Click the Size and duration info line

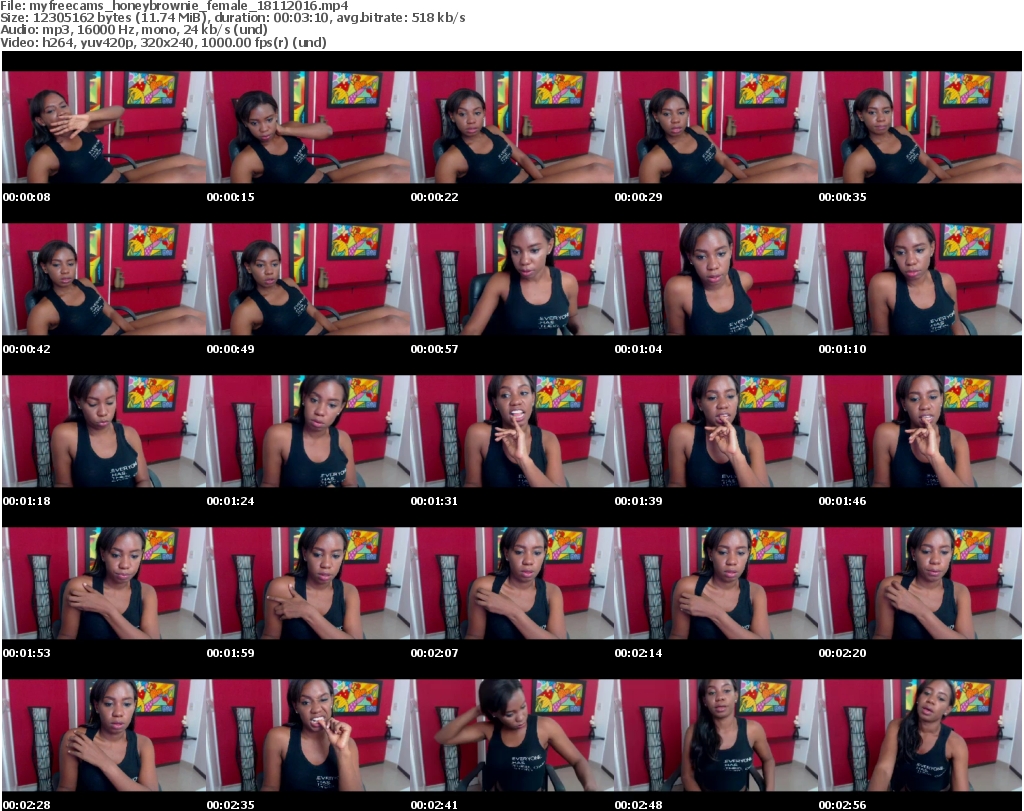coord(232,18)
